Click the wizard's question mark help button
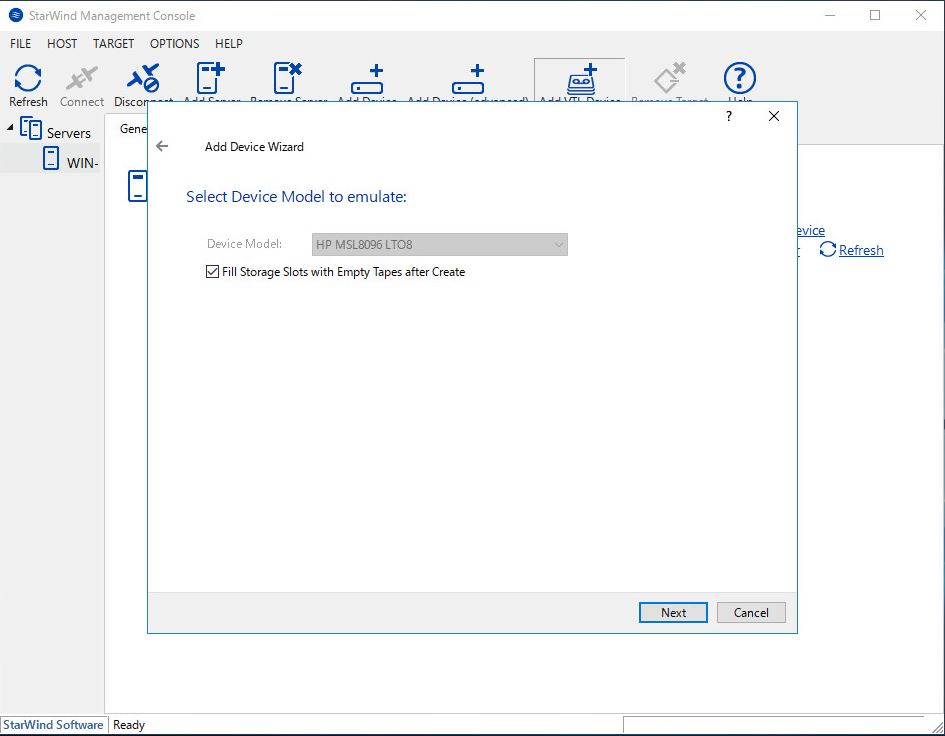 pos(729,116)
